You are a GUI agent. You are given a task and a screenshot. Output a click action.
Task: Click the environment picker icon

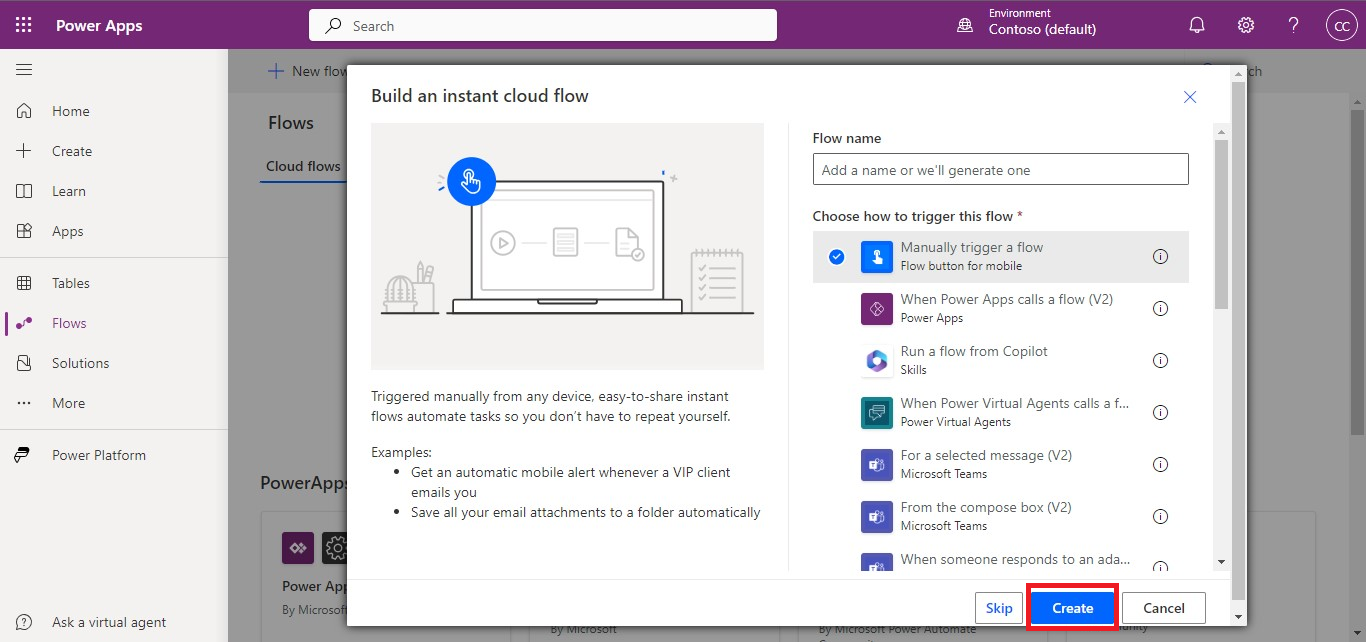[965, 26]
